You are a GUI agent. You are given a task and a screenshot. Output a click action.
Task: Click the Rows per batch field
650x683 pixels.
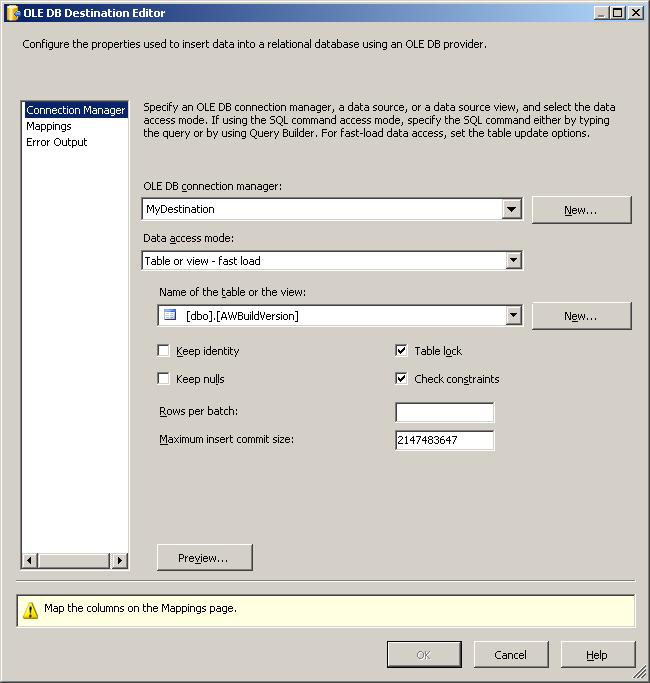coord(444,413)
